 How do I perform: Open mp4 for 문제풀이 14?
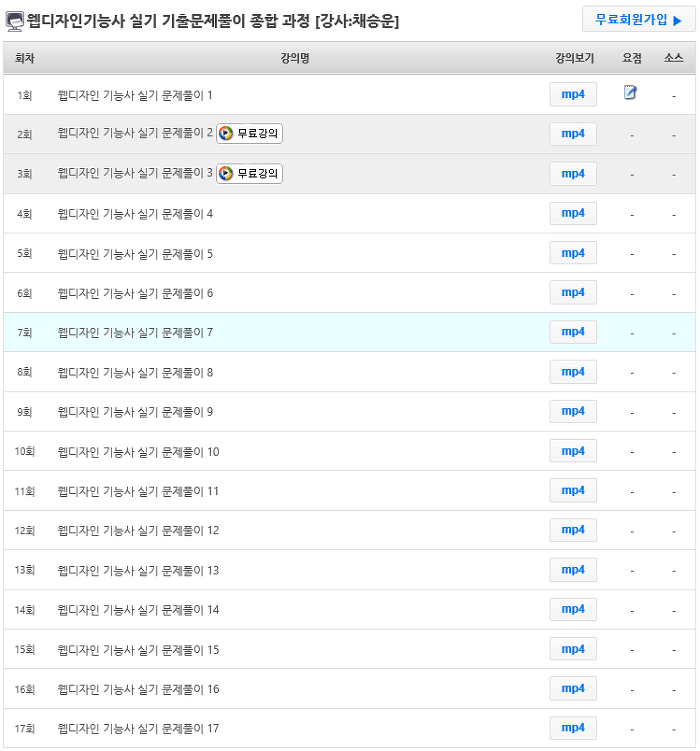coord(573,609)
